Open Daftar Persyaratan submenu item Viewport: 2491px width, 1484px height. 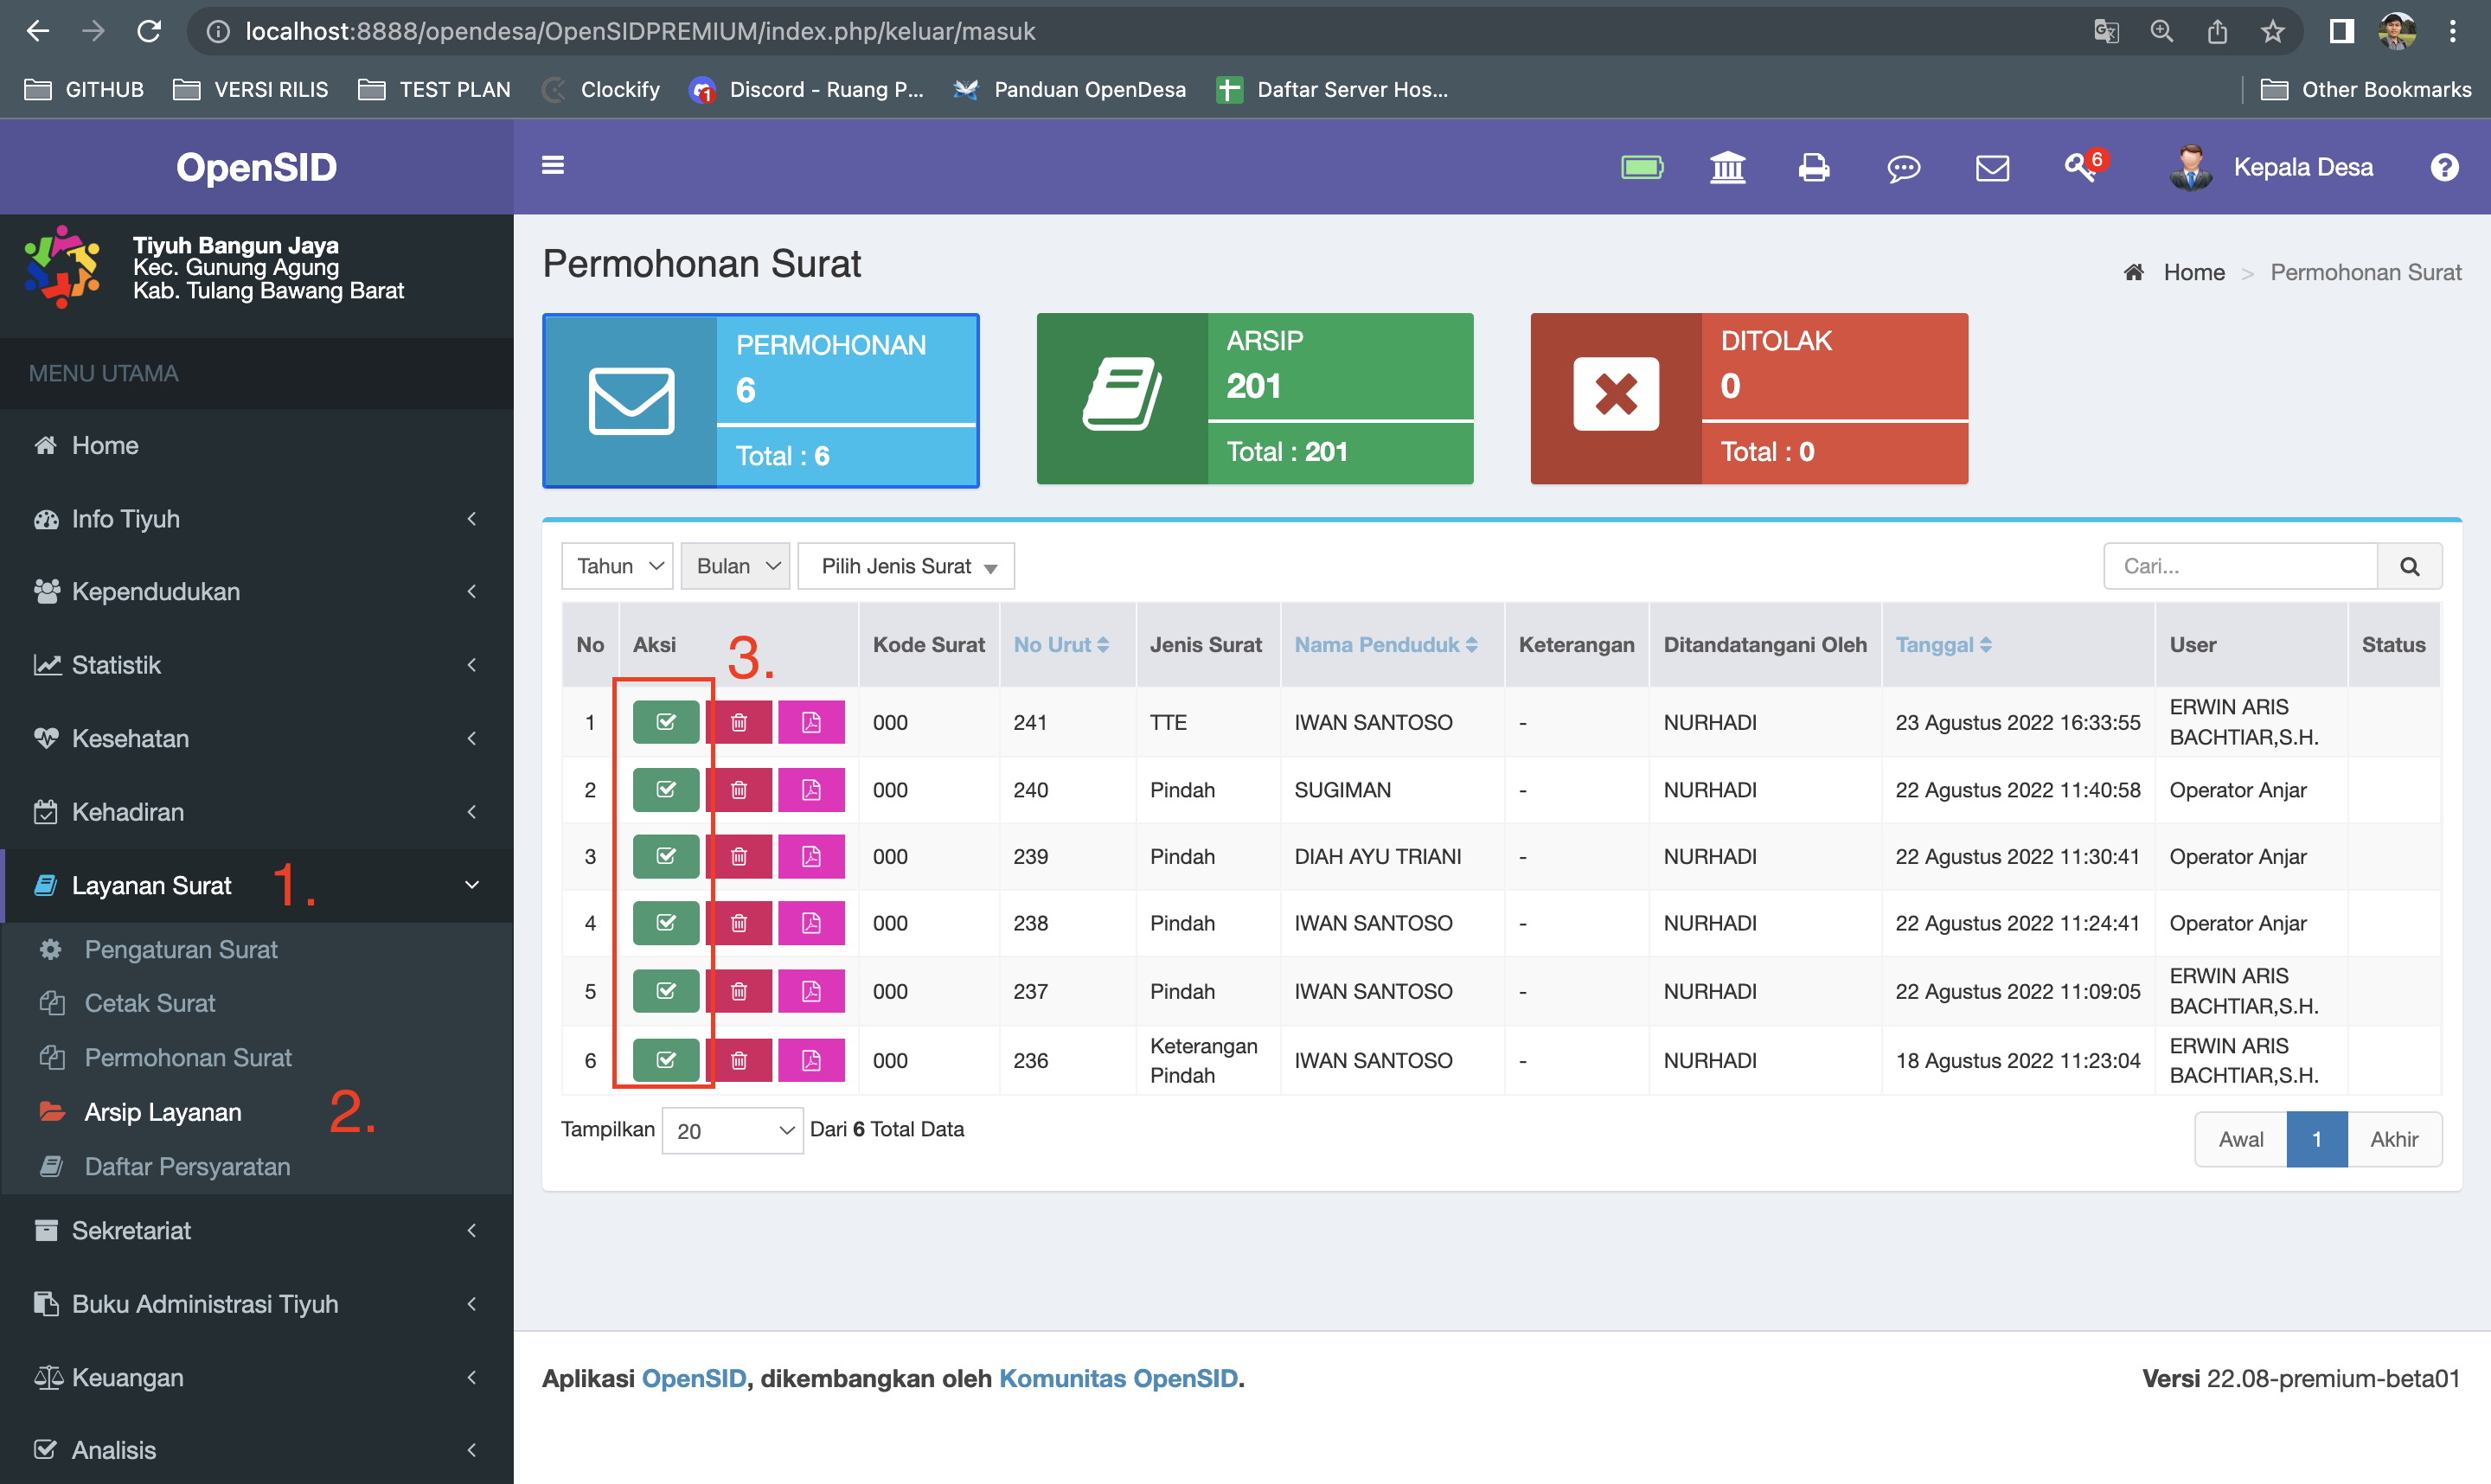[x=257, y=1167]
